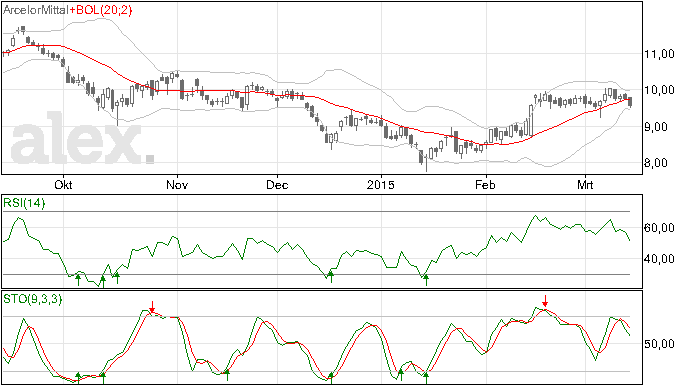Click the red sell arrow in STO after Feb
This screenshot has height=387, width=690.
pyautogui.click(x=545, y=301)
